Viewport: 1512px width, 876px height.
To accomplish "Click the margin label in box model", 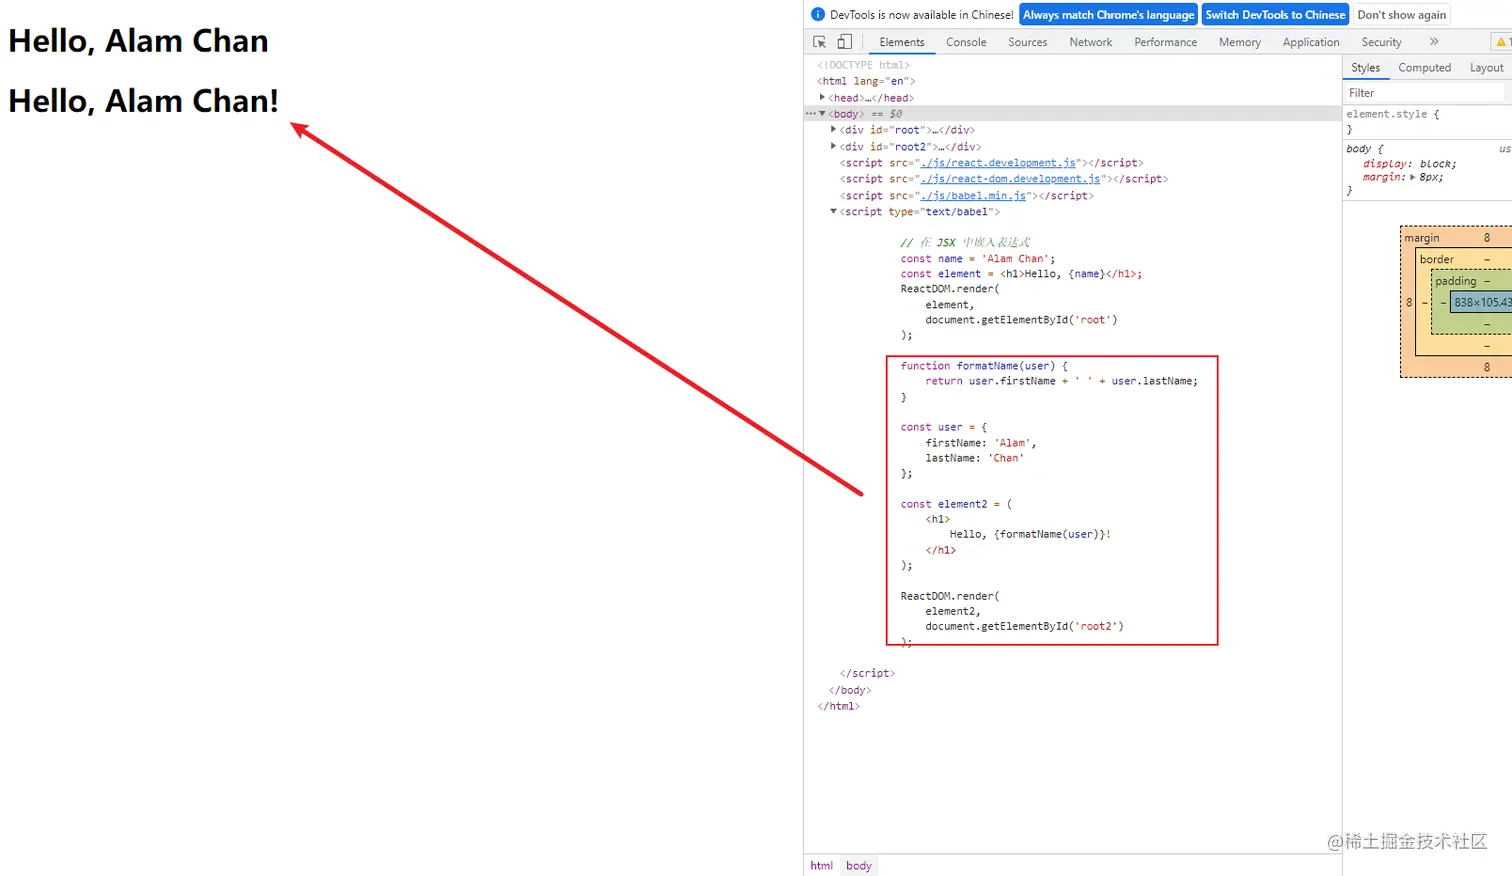I will click(x=1422, y=238).
